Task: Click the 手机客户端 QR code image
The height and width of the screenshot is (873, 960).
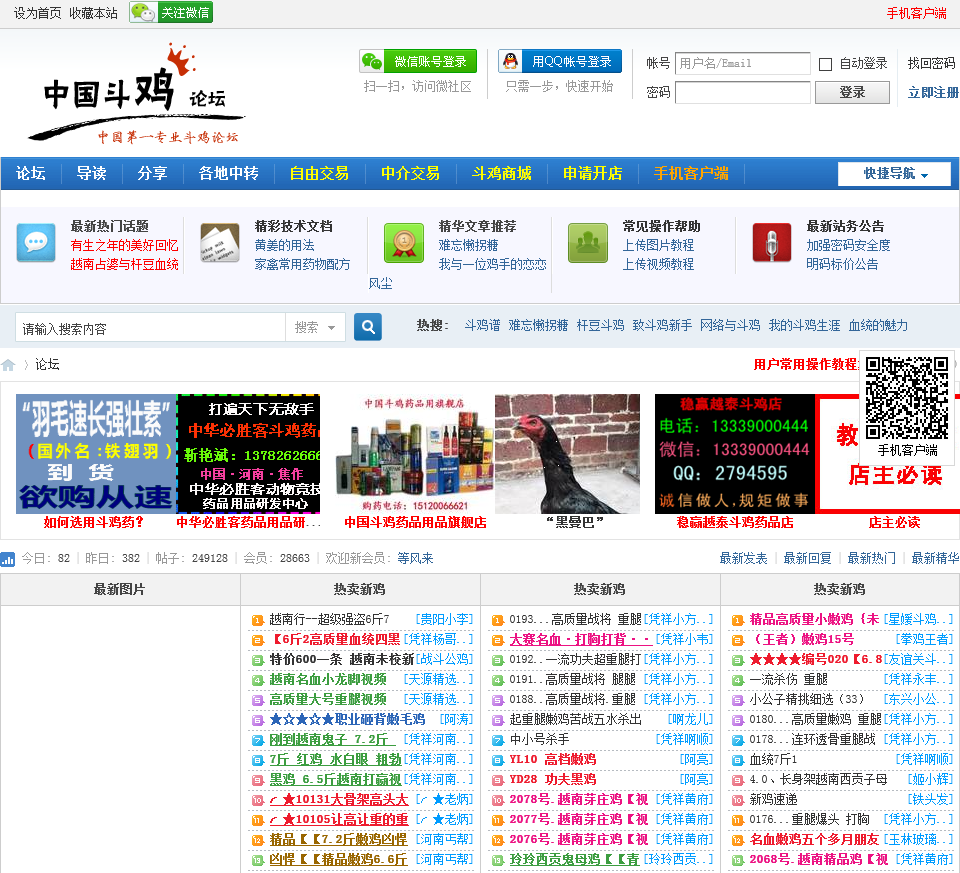Action: (907, 398)
